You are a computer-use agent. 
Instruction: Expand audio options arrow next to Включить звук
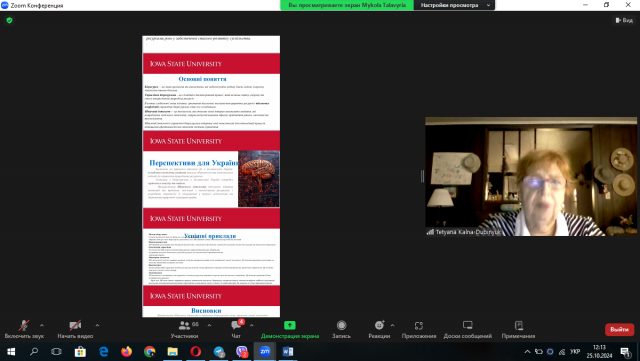point(42,325)
